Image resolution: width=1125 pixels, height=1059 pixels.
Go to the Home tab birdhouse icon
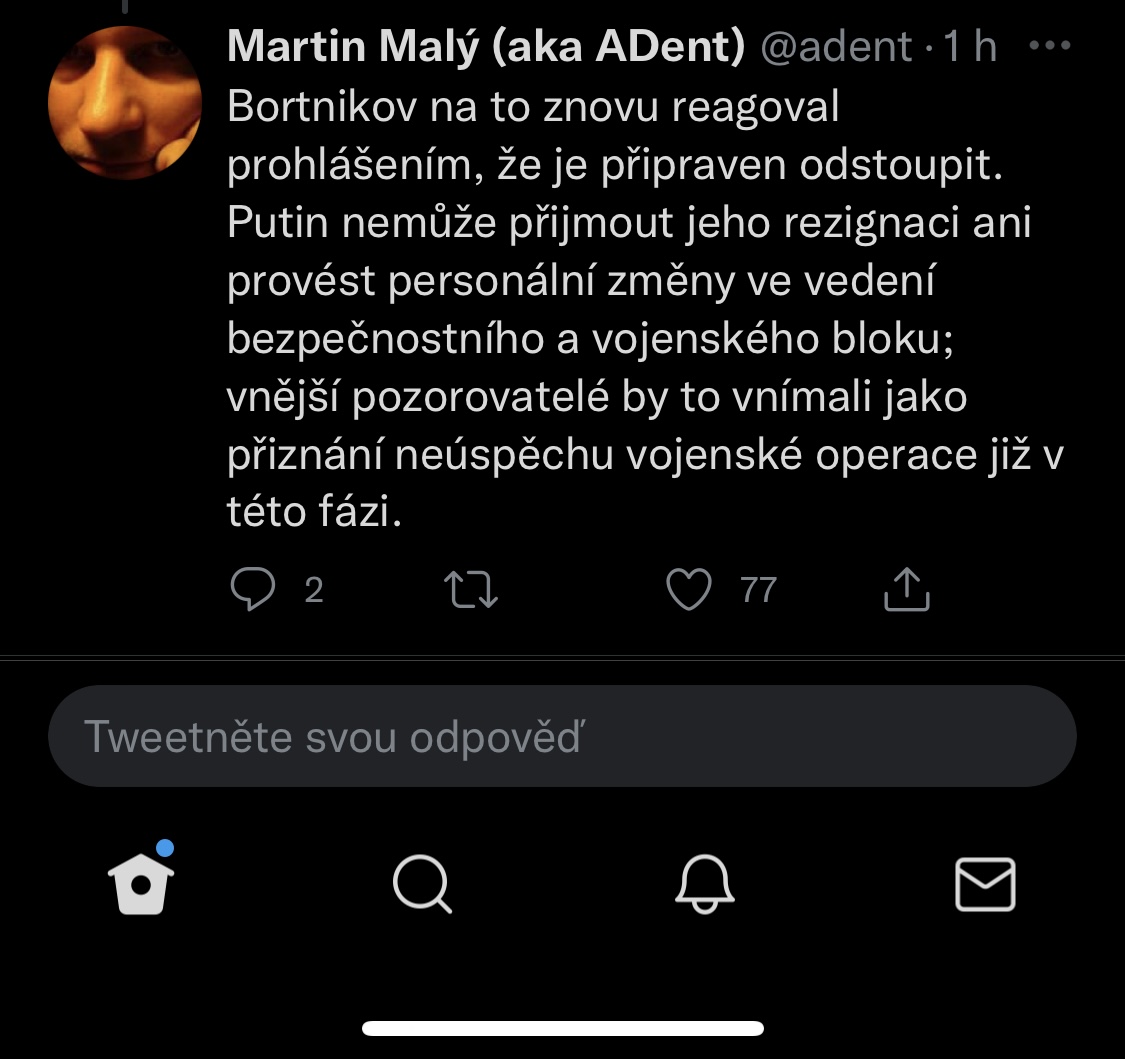coord(141,884)
